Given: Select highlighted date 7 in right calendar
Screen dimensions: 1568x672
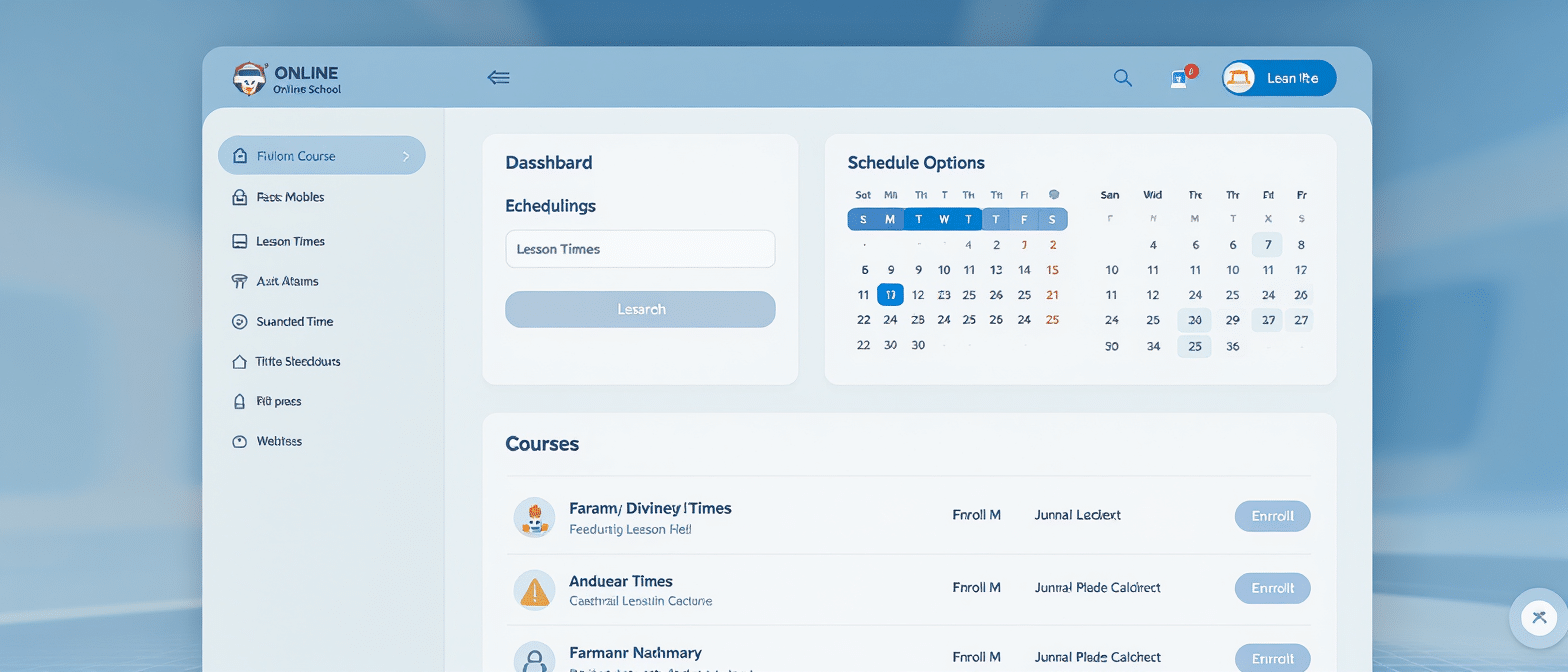Looking at the screenshot, I should [x=1267, y=244].
